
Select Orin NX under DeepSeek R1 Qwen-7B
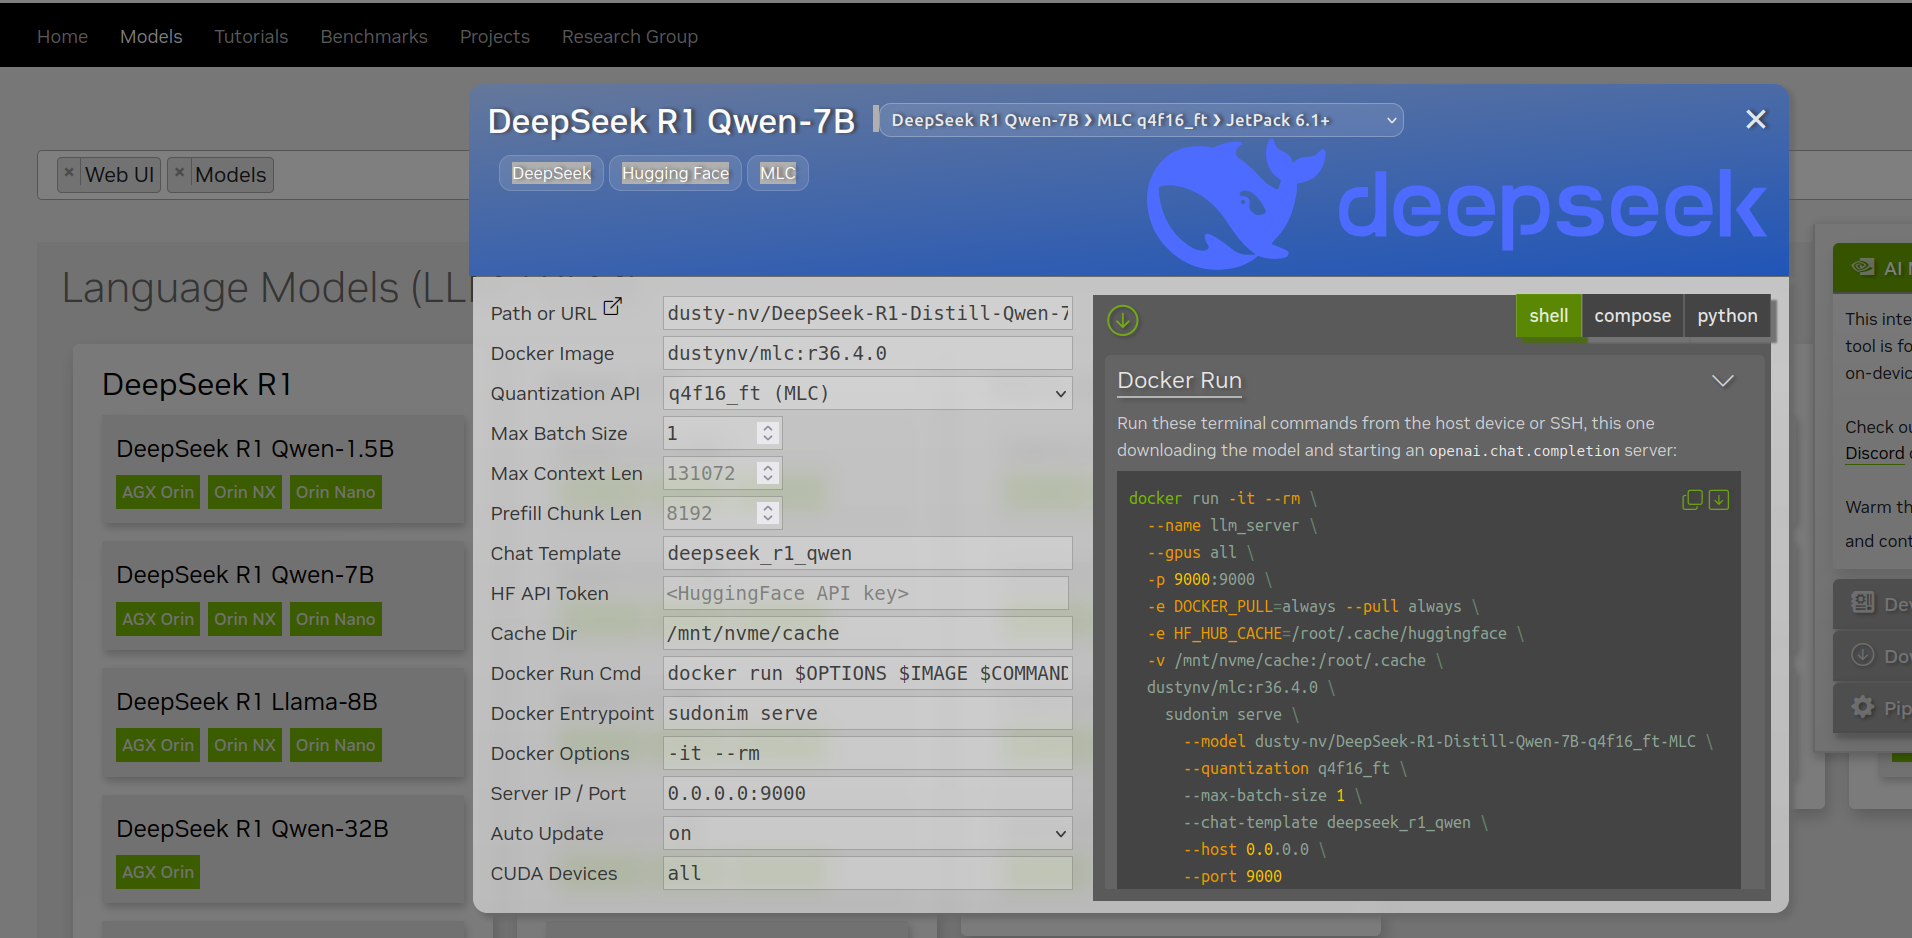click(x=245, y=619)
